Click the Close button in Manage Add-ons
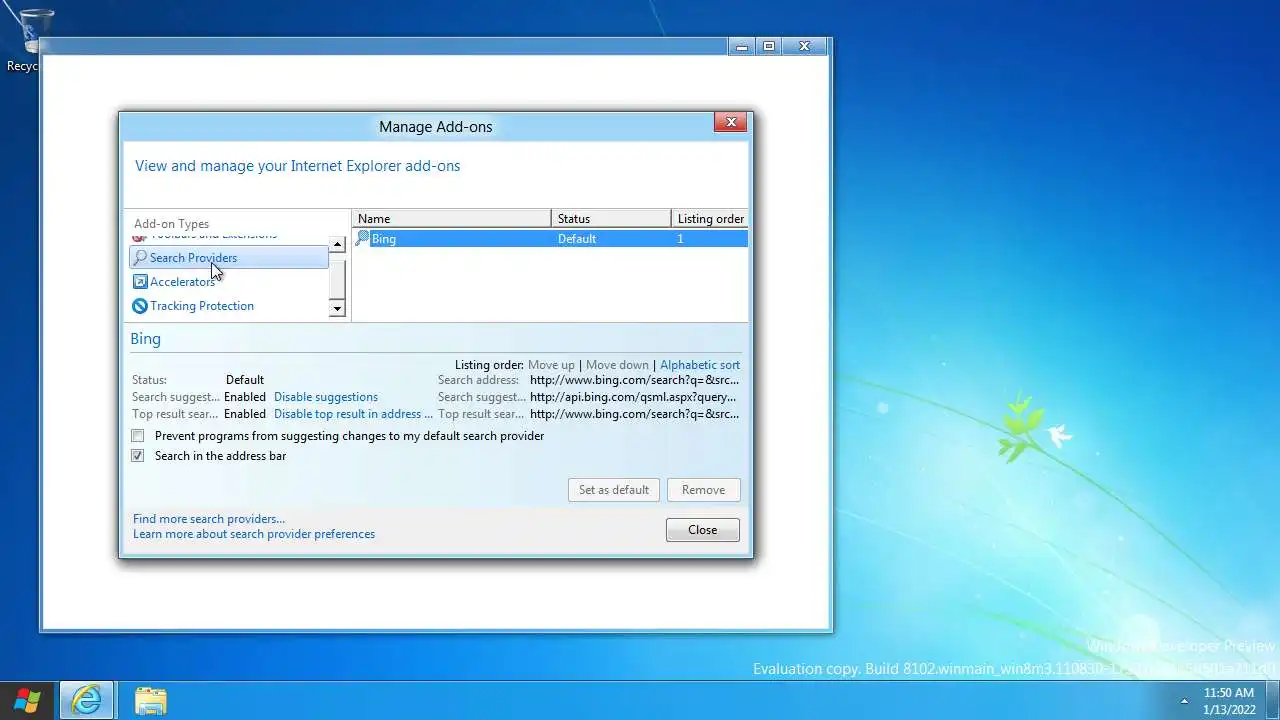Screen dimensions: 1280x720 click(703, 530)
